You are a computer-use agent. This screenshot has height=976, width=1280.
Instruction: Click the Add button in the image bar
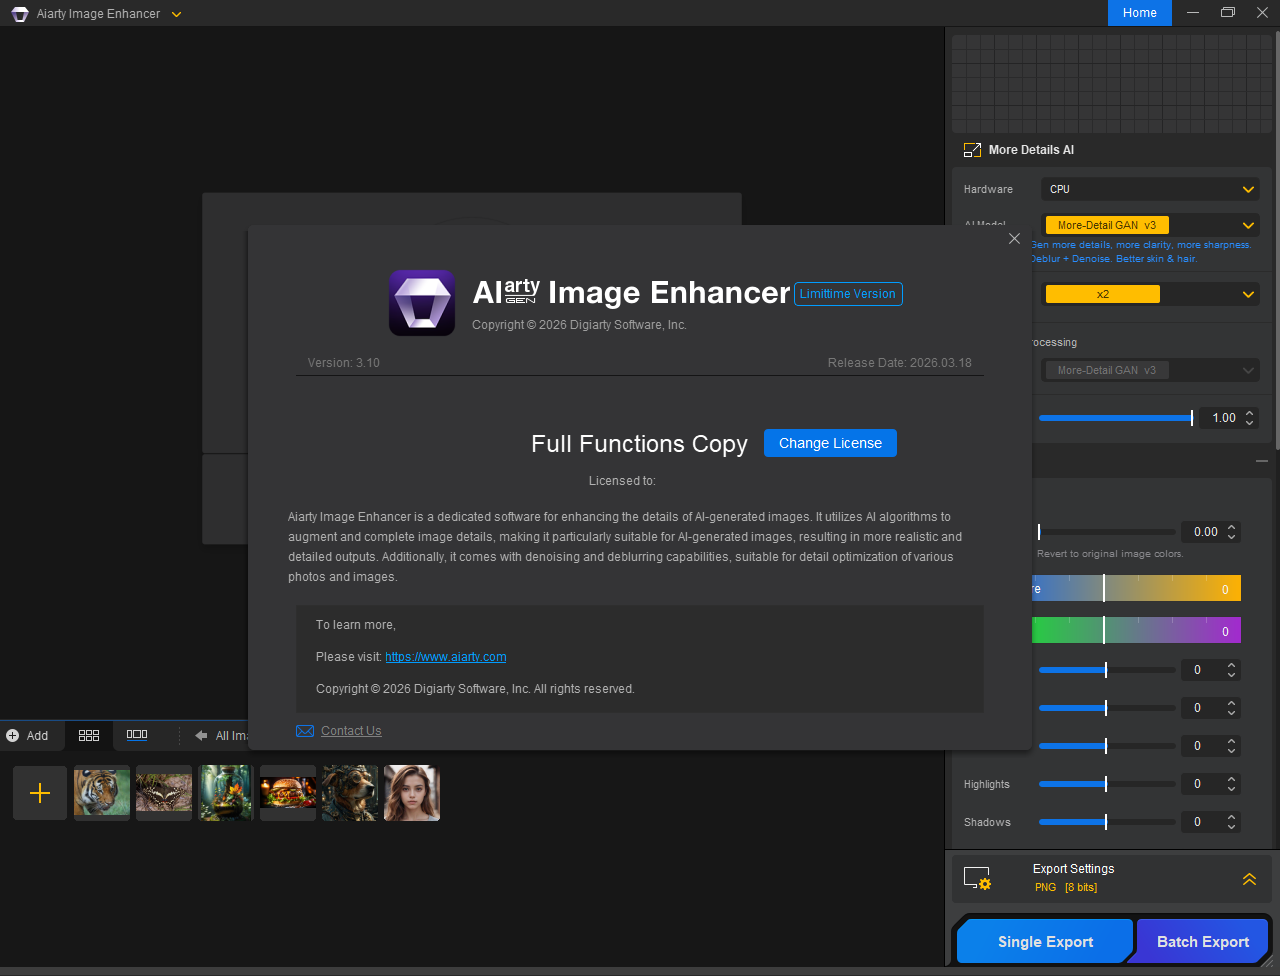point(27,735)
